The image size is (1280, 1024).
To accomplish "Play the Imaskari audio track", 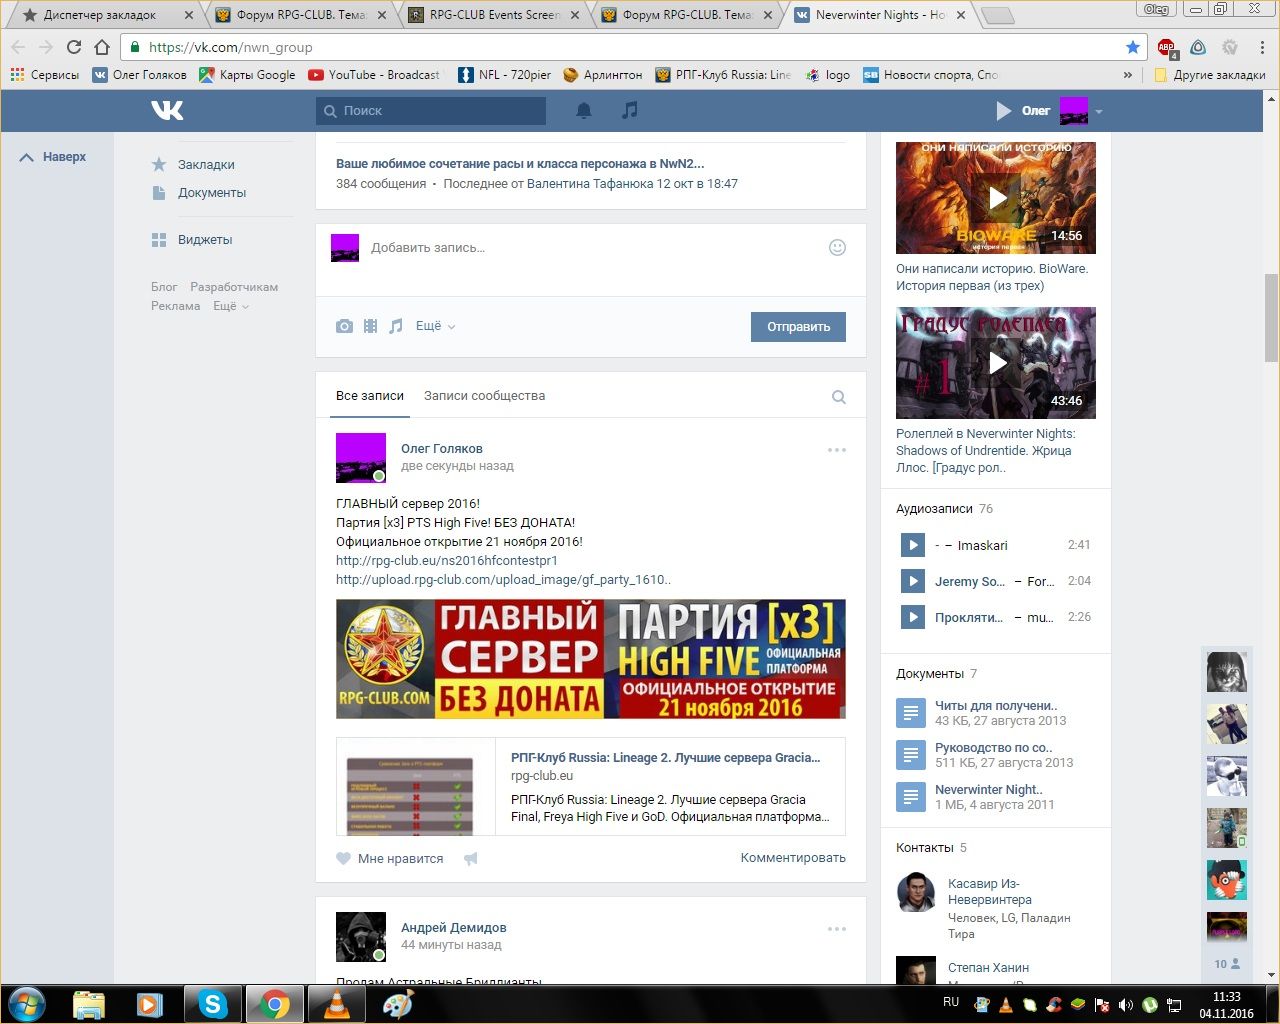I will (912, 545).
